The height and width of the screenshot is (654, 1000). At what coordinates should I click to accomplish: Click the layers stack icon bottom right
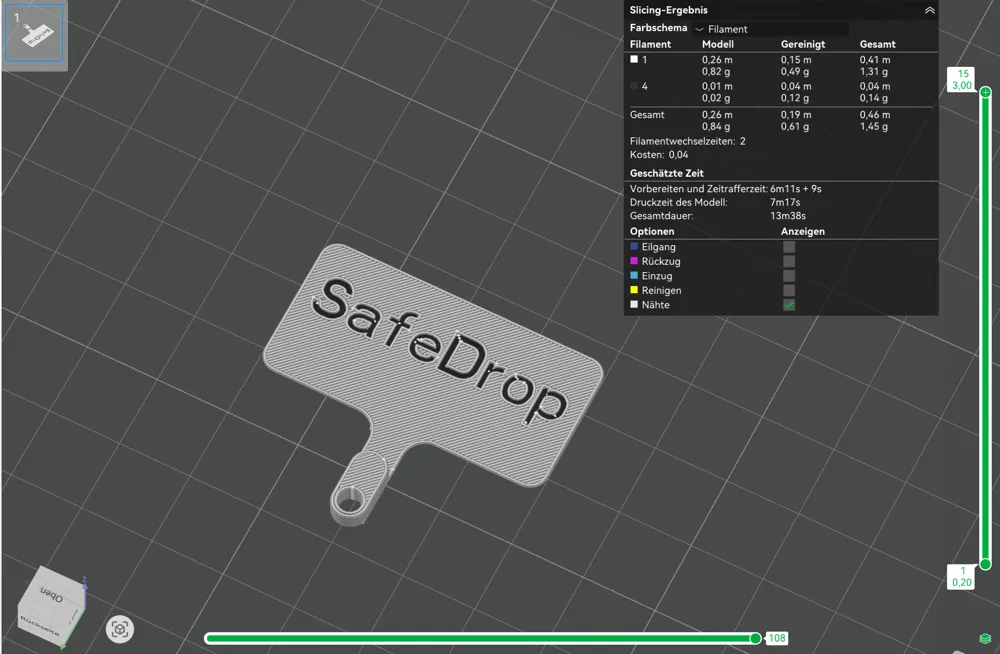pyautogui.click(x=985, y=639)
